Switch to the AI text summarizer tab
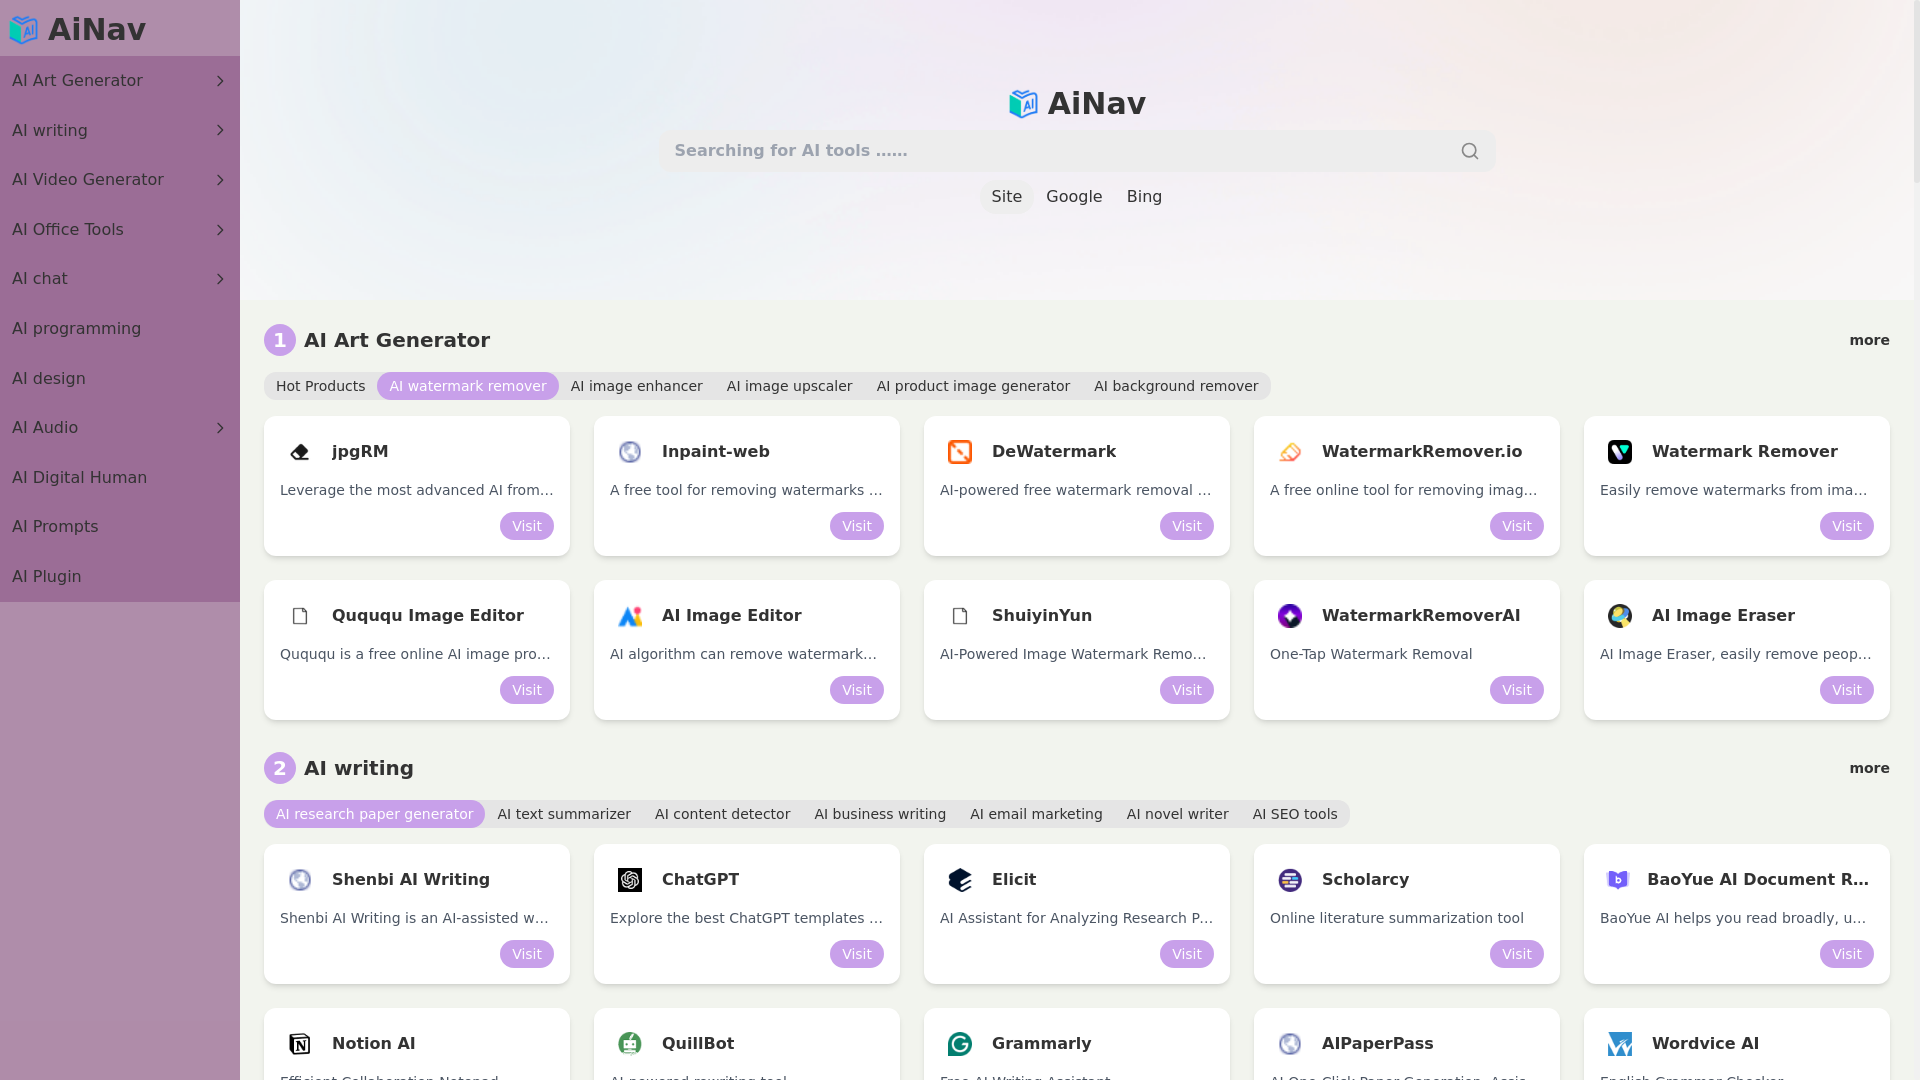 [564, 814]
